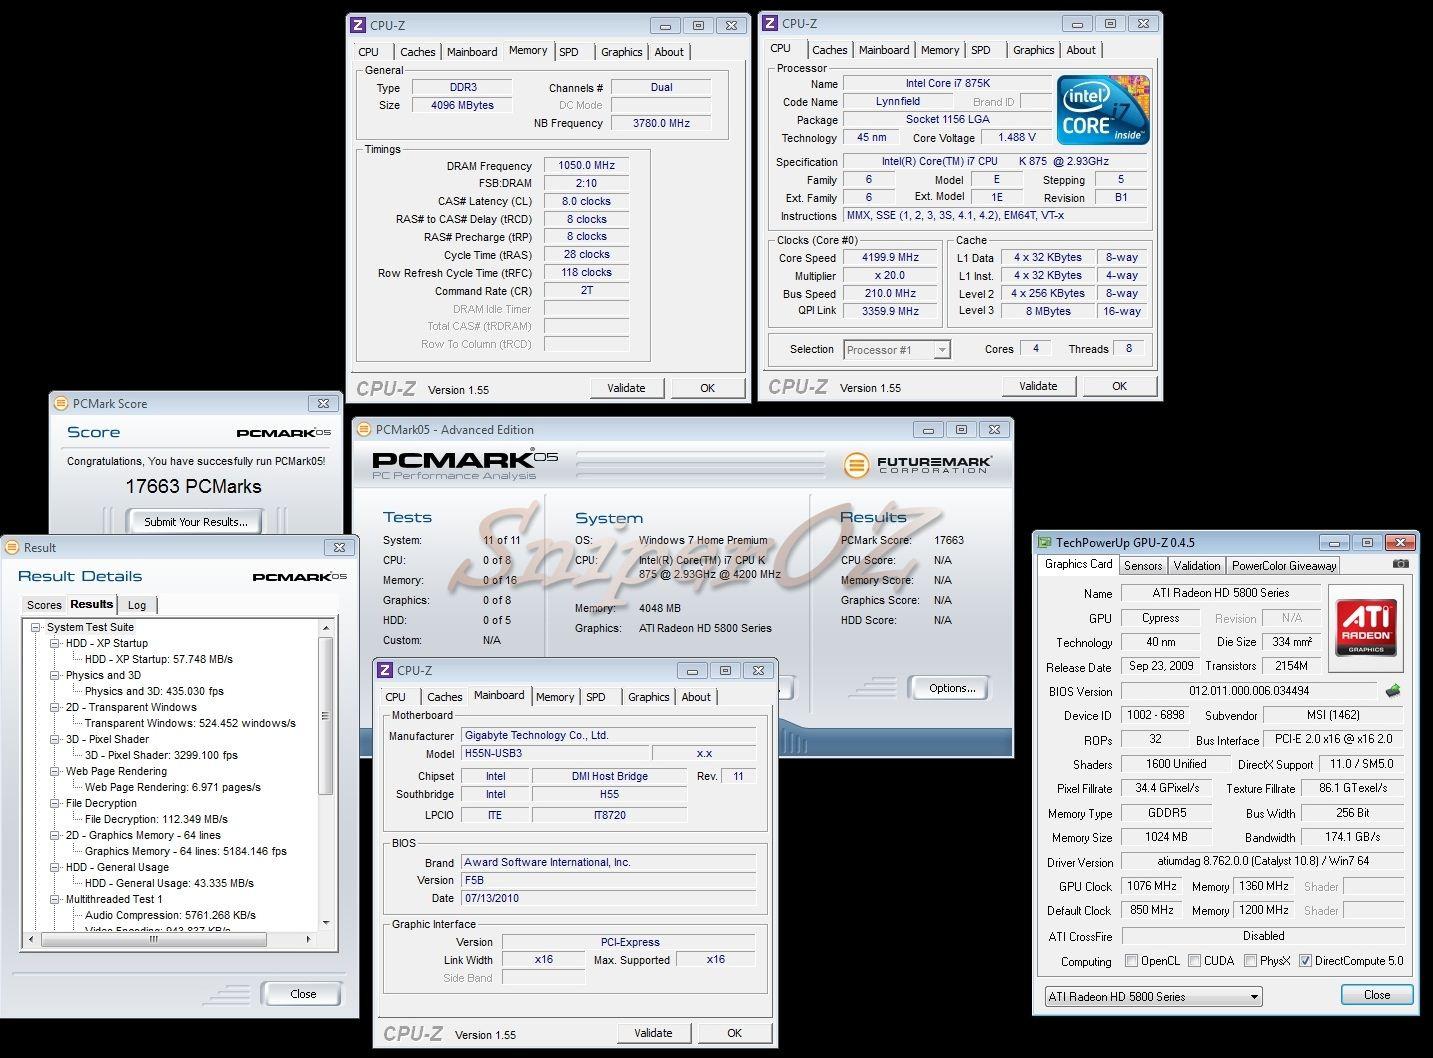Click the Core Voltage value 1.488 V

1017,138
